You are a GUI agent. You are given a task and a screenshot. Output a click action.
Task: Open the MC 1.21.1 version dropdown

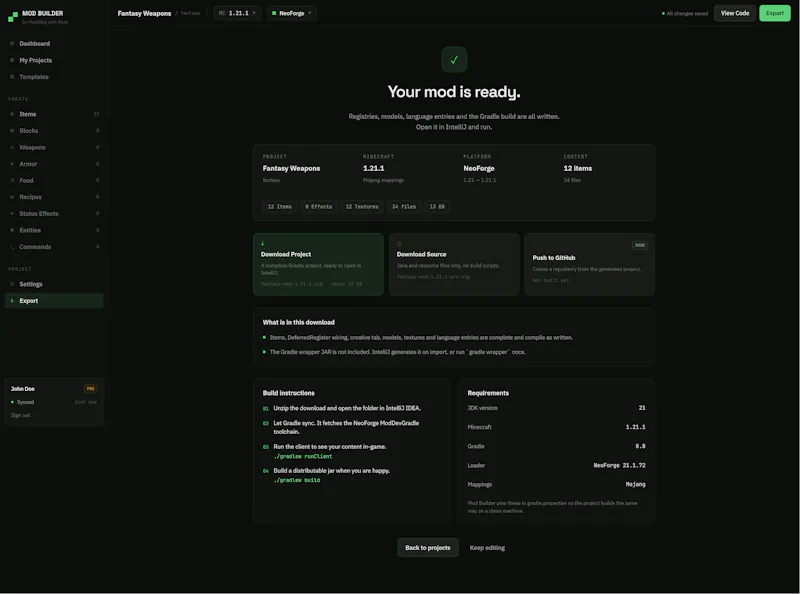(x=237, y=13)
